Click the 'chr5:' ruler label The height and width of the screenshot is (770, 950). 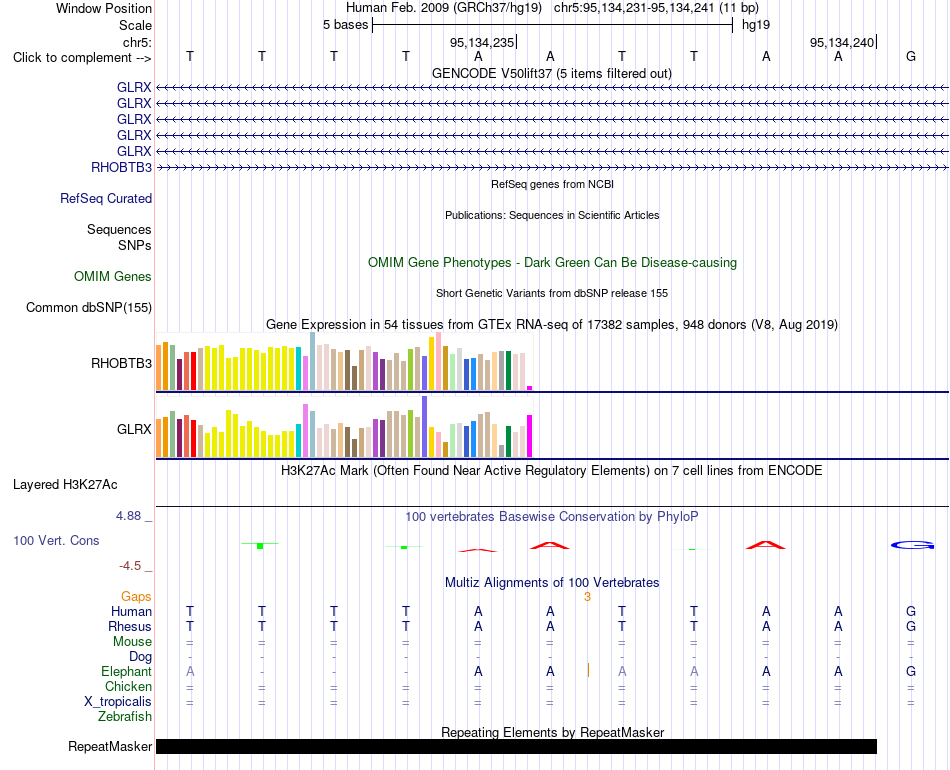(137, 42)
